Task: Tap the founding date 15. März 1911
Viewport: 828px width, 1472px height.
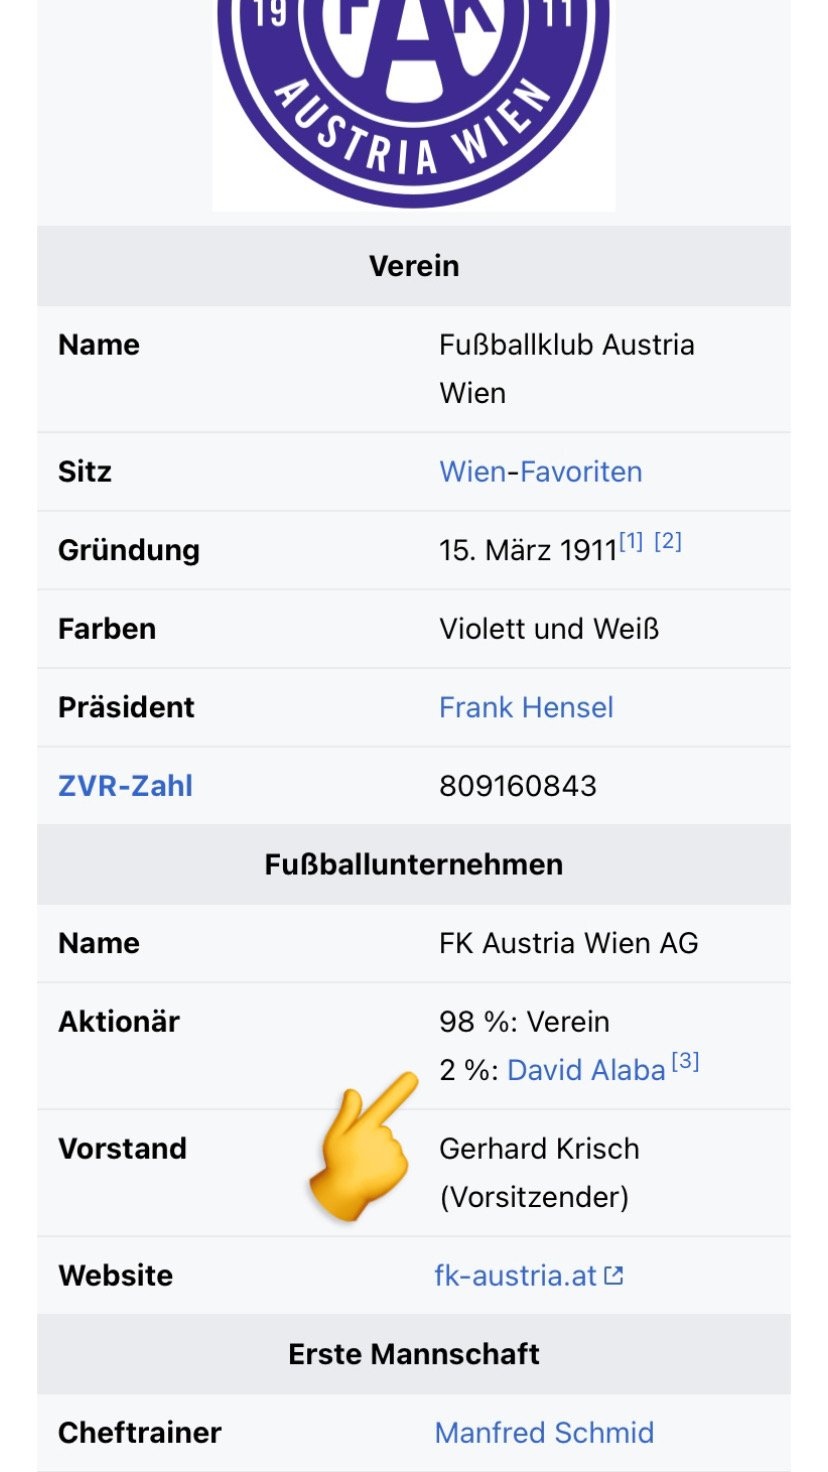Action: pos(528,550)
